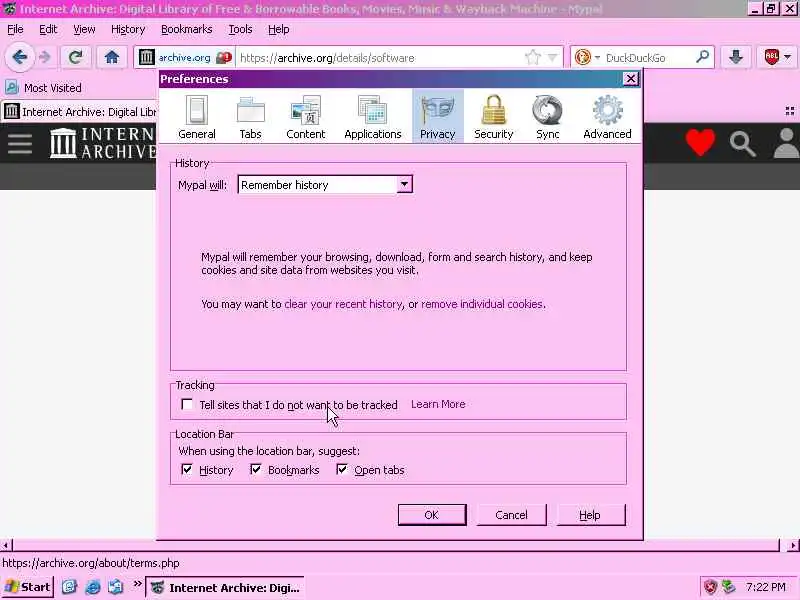The width and height of the screenshot is (800, 600).
Task: Open the History menu
Action: pos(128,30)
